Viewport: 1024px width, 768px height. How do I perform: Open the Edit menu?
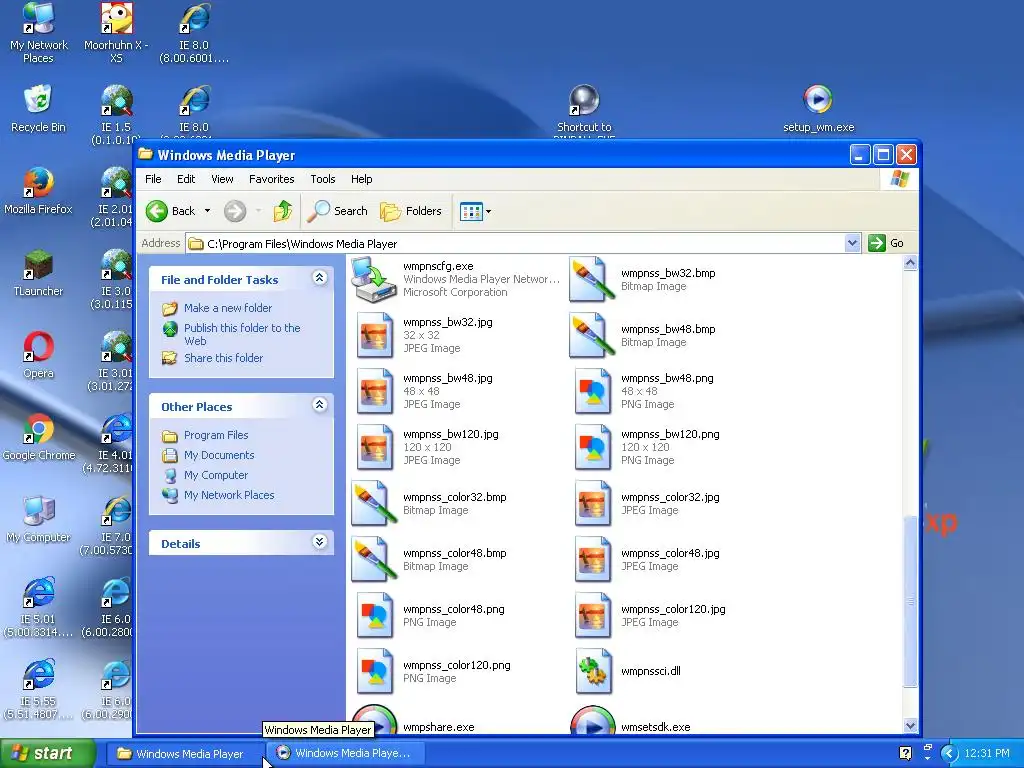coord(186,179)
